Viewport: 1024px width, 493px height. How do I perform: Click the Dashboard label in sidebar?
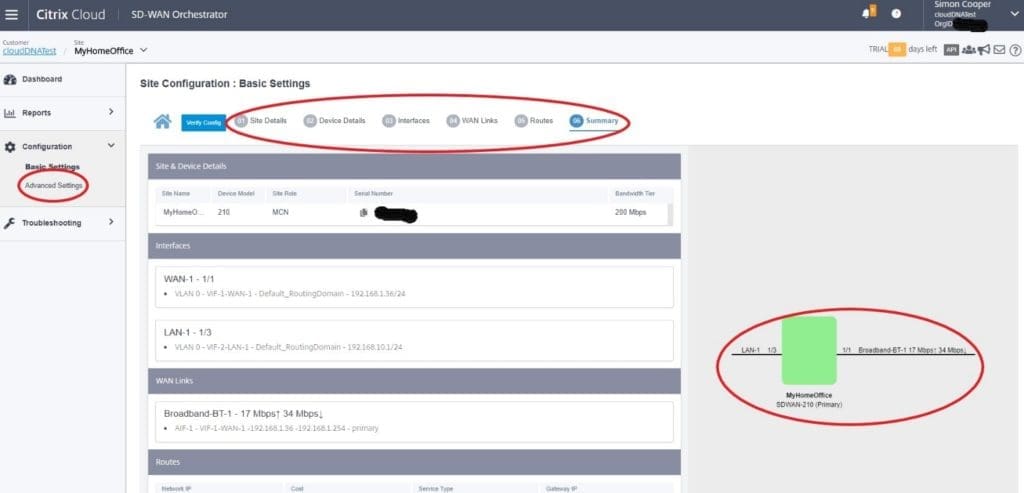pos(42,79)
